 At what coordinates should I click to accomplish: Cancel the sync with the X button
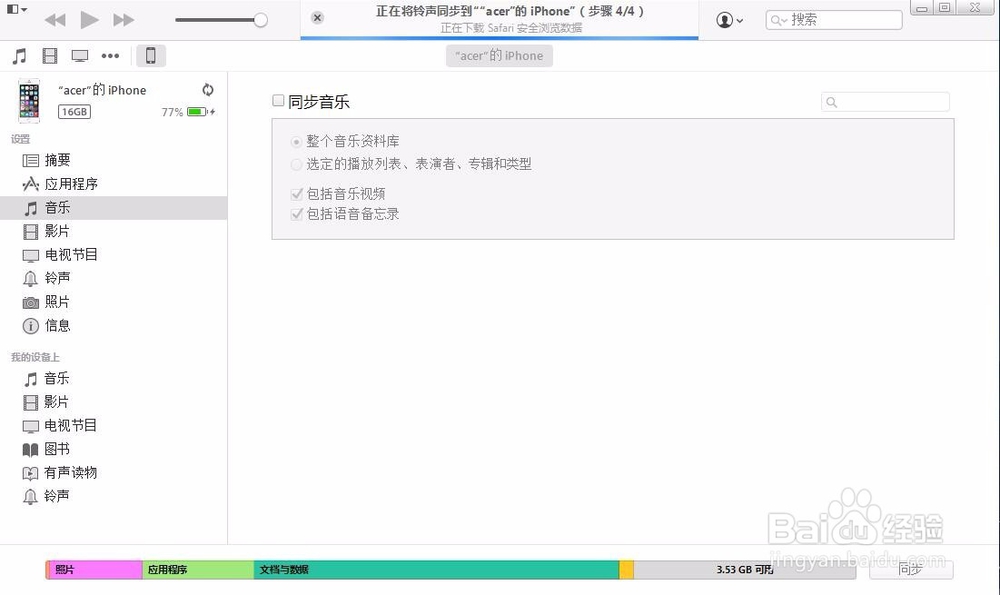[317, 18]
